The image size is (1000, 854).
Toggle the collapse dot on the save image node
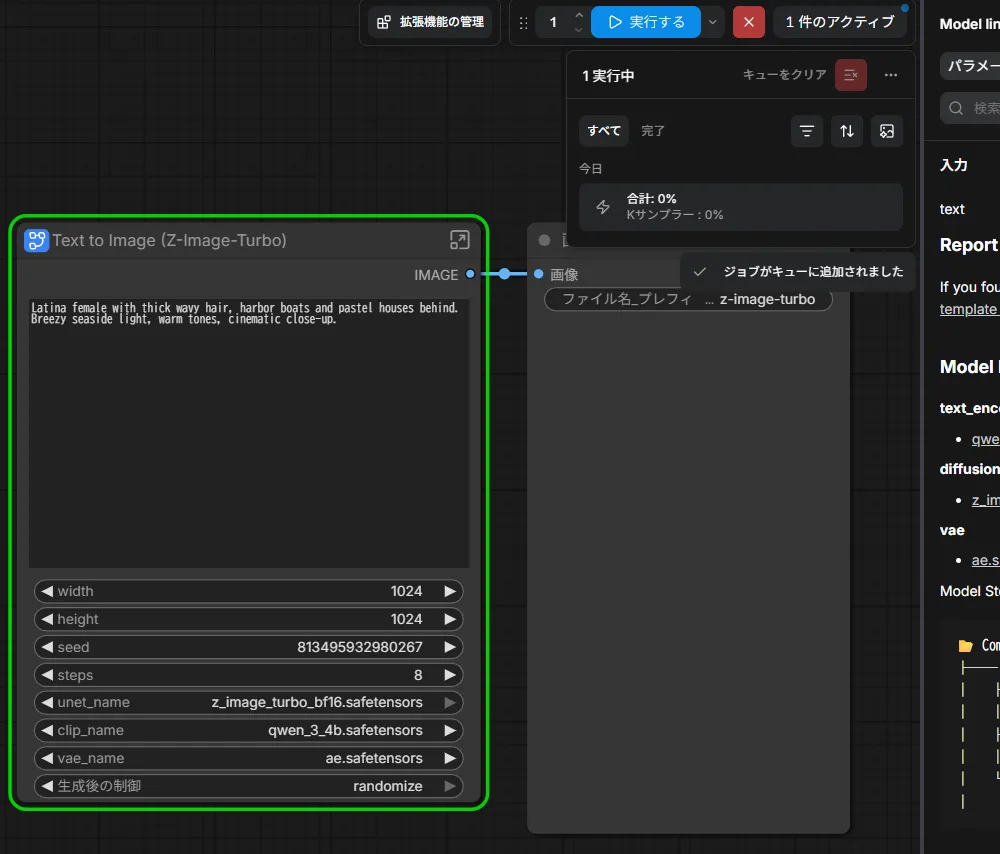[544, 240]
